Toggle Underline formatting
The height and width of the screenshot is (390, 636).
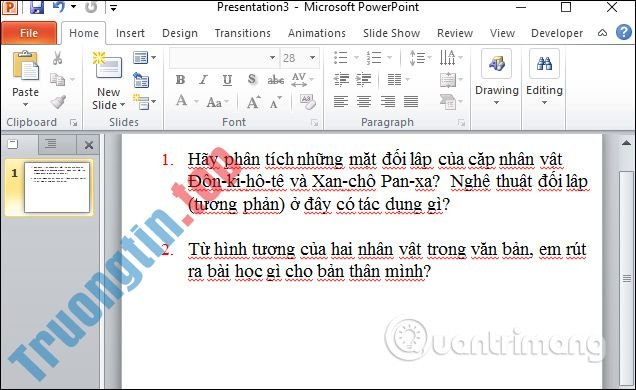[227, 80]
